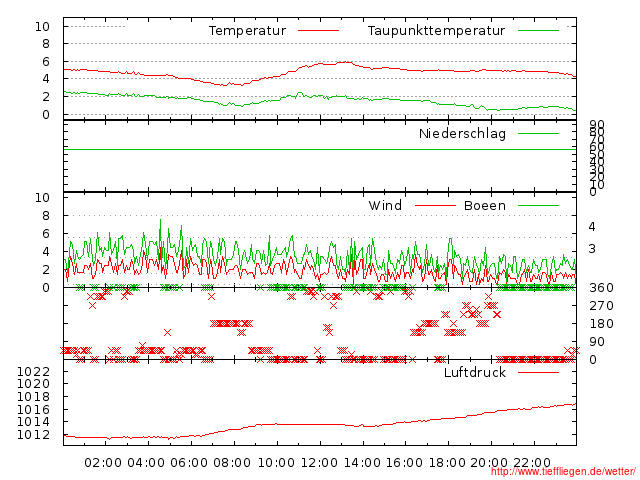Click the 04:00 time axis label

(146, 463)
